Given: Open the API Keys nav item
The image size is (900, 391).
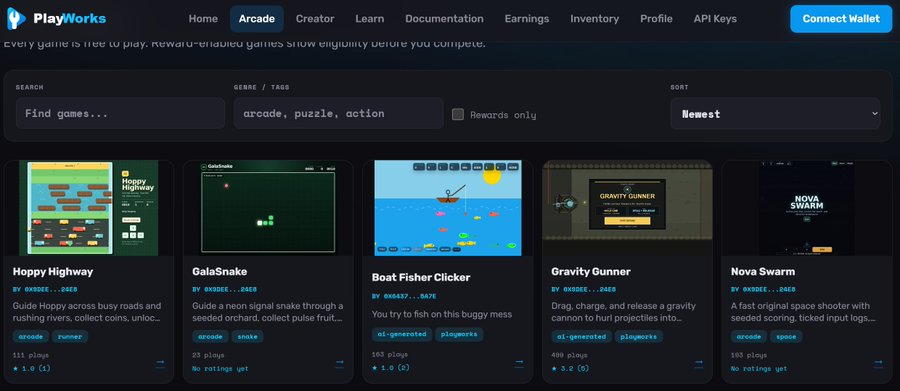Looking at the screenshot, I should [715, 19].
